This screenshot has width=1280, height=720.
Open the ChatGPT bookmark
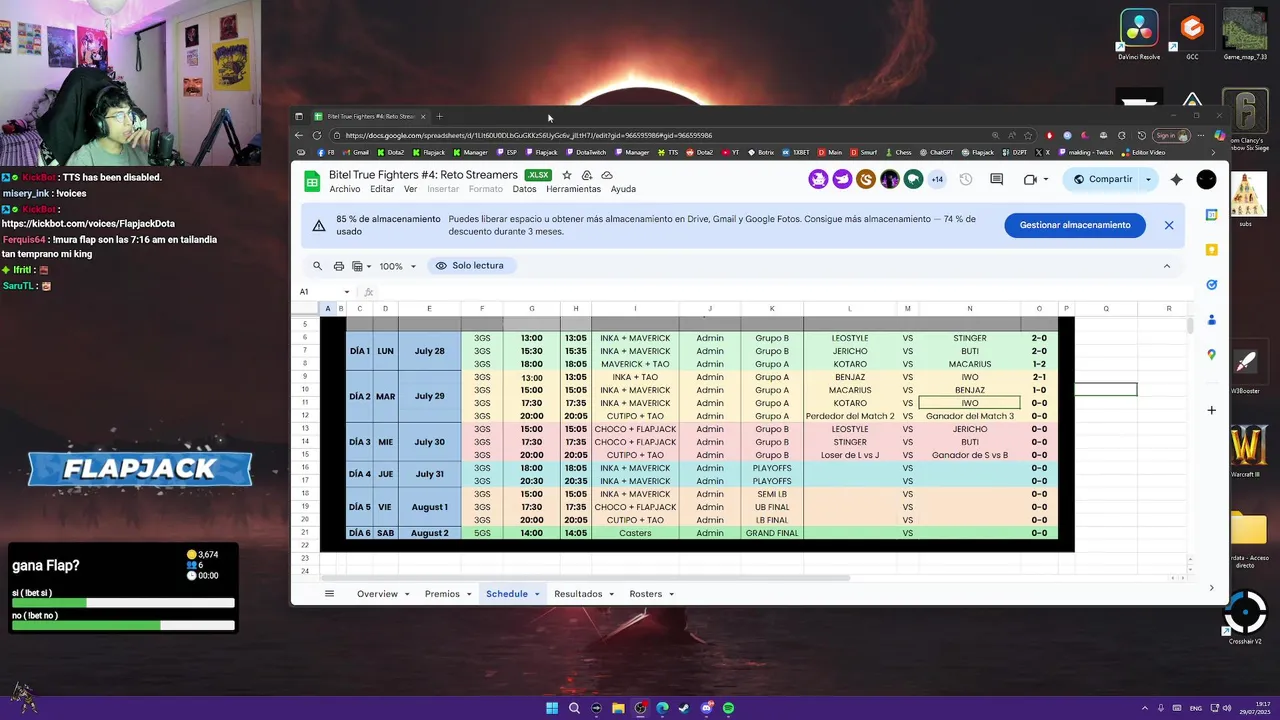click(936, 153)
